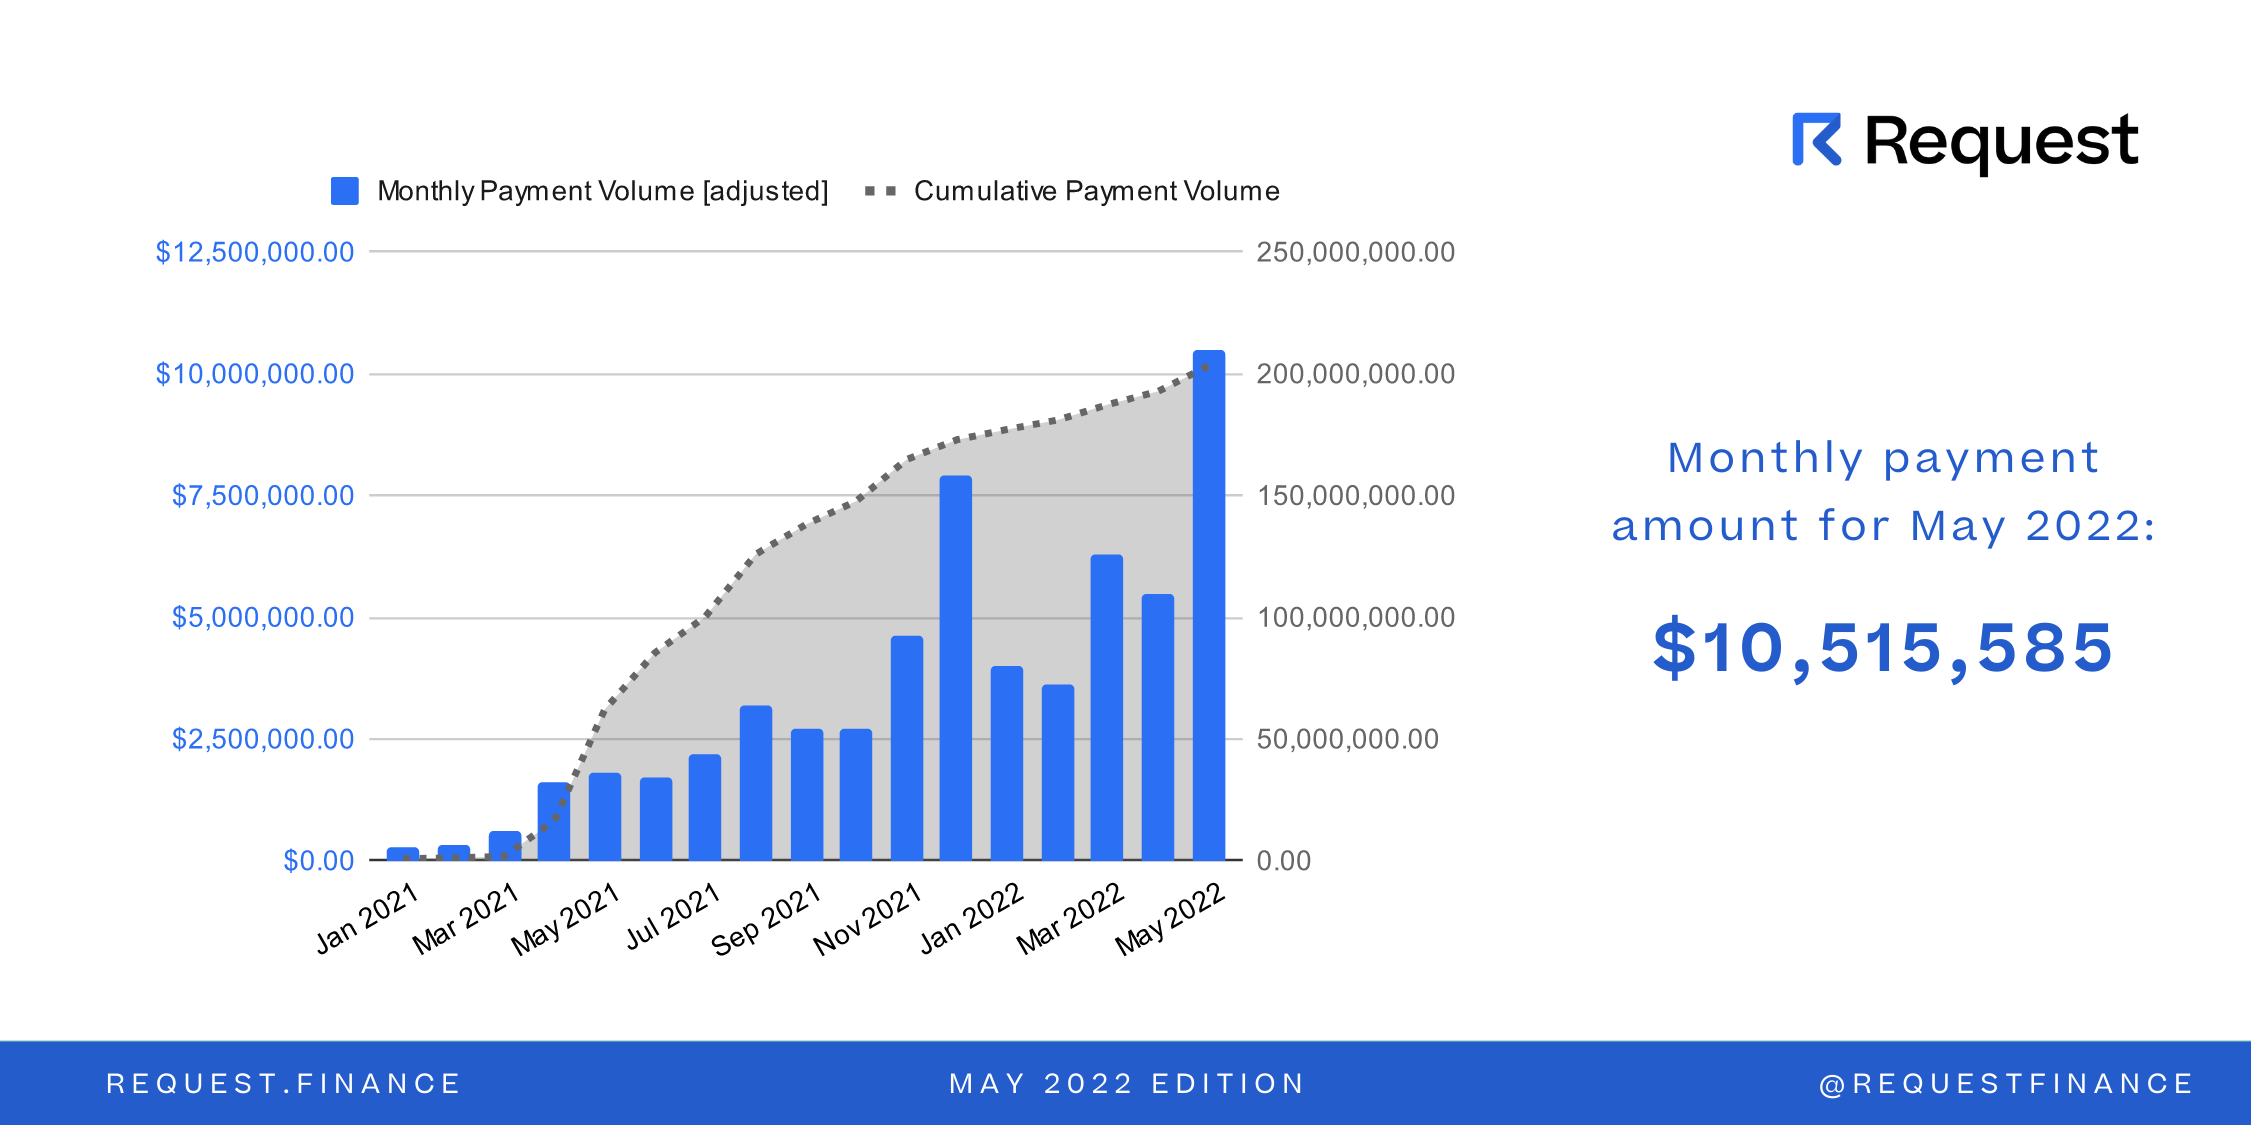
Task: Click the Jan 2021 x-axis label
Action: [366, 919]
